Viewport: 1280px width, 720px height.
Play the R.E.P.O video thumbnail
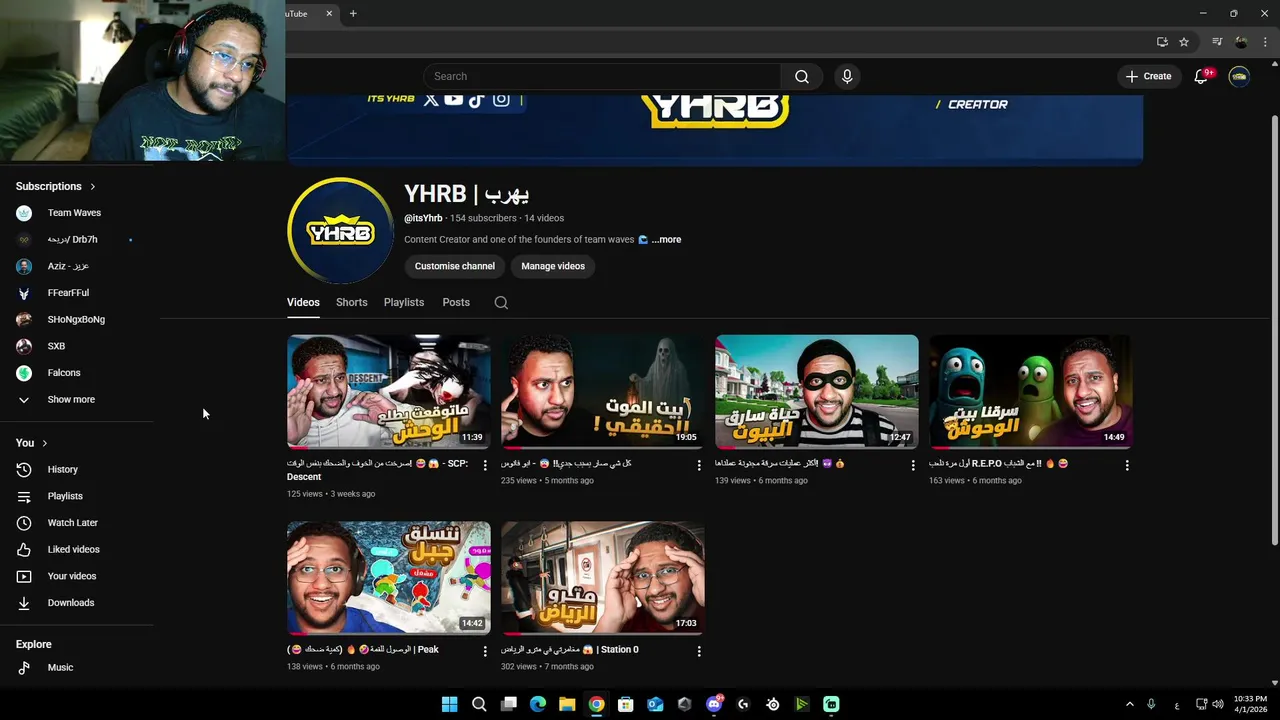tap(1031, 391)
